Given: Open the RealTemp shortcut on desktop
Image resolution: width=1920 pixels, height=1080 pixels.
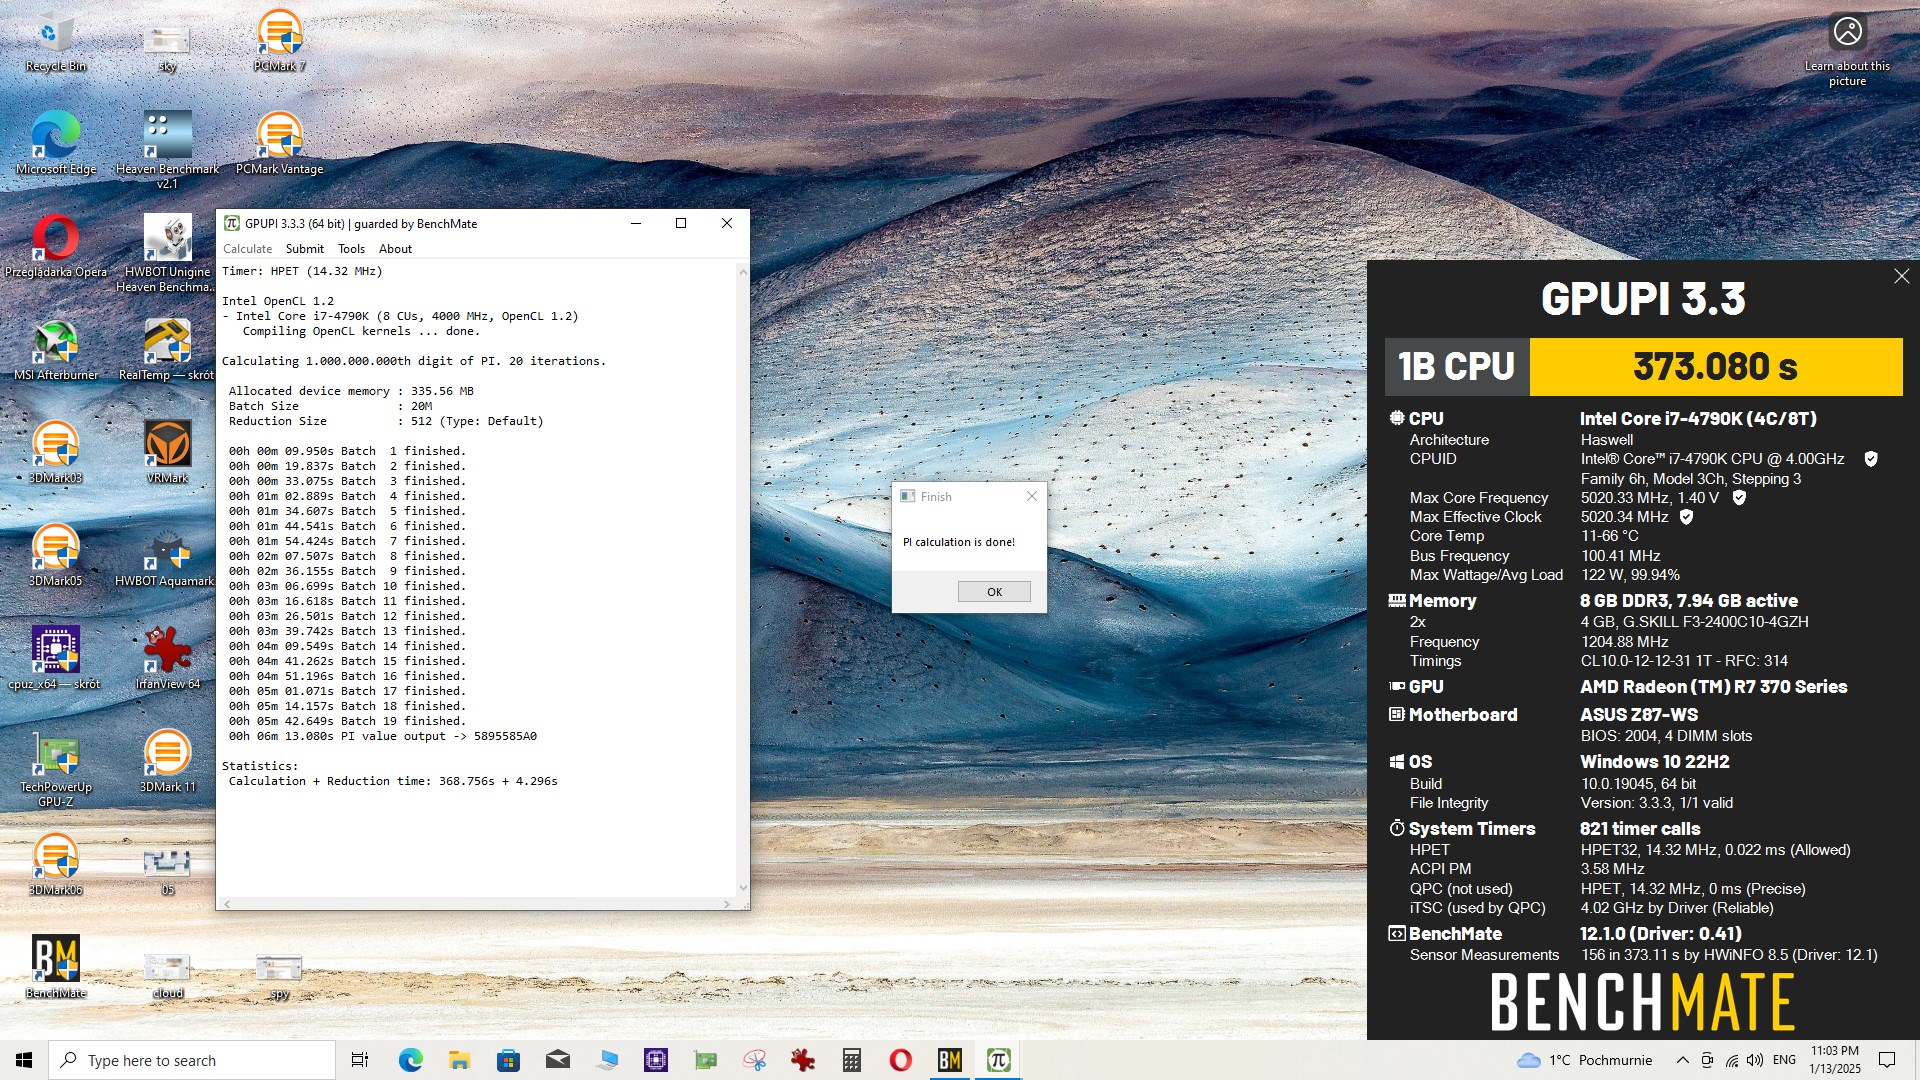Looking at the screenshot, I should coord(167,350).
